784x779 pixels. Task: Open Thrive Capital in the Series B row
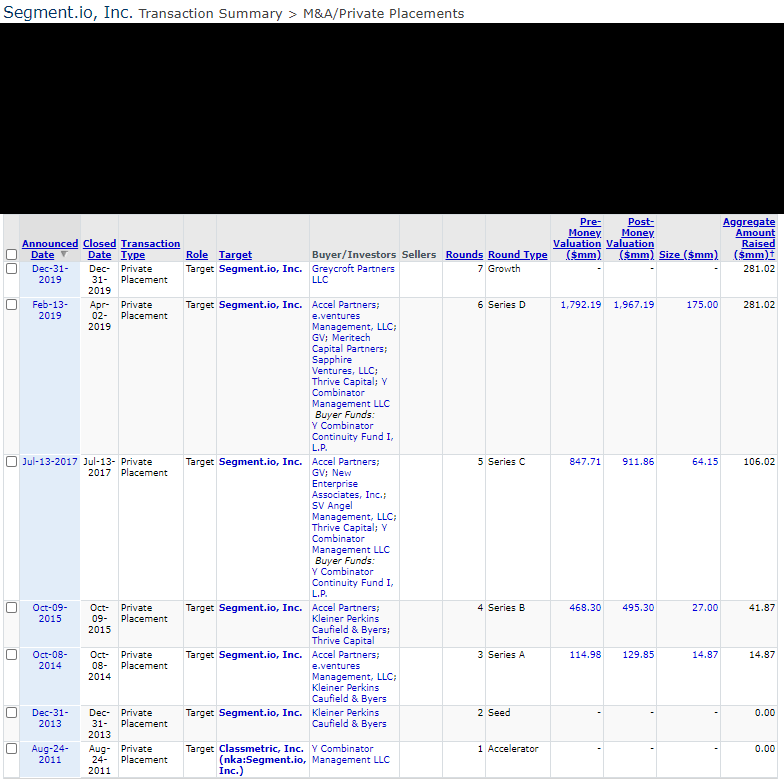(x=343, y=640)
